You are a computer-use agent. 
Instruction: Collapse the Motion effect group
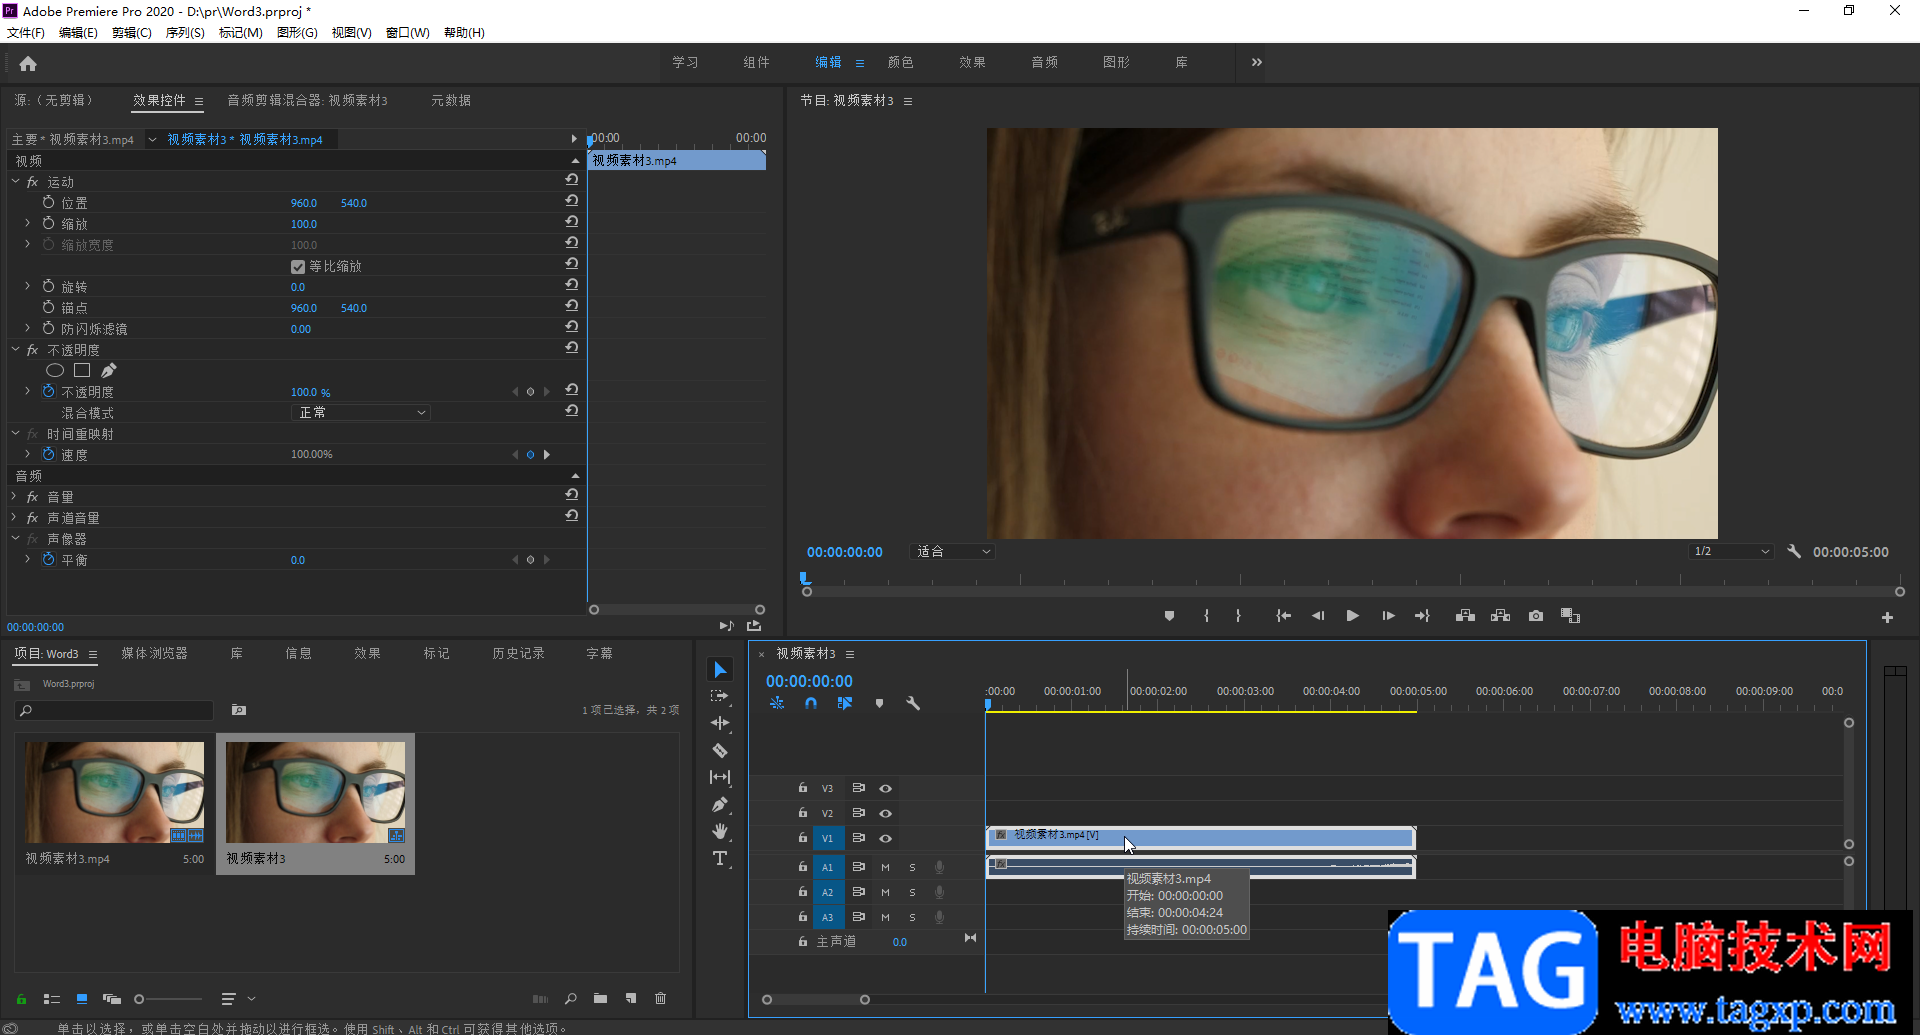point(15,181)
